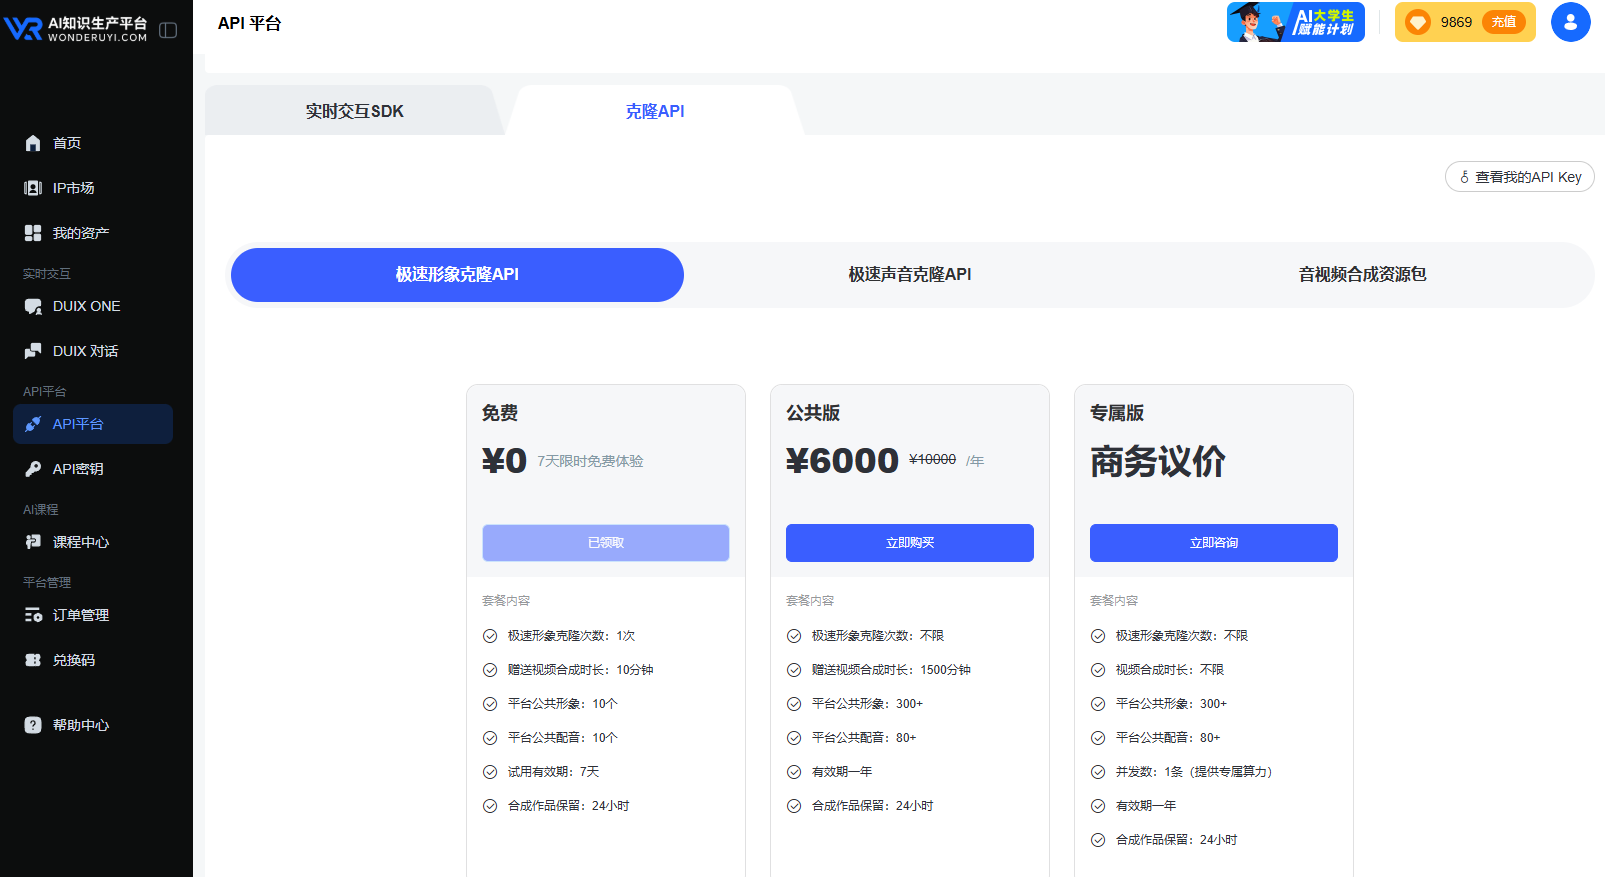Screen dimensions: 1605x877
Task: Click 立即咨询 for the 专属版 plan
Action: point(1213,543)
